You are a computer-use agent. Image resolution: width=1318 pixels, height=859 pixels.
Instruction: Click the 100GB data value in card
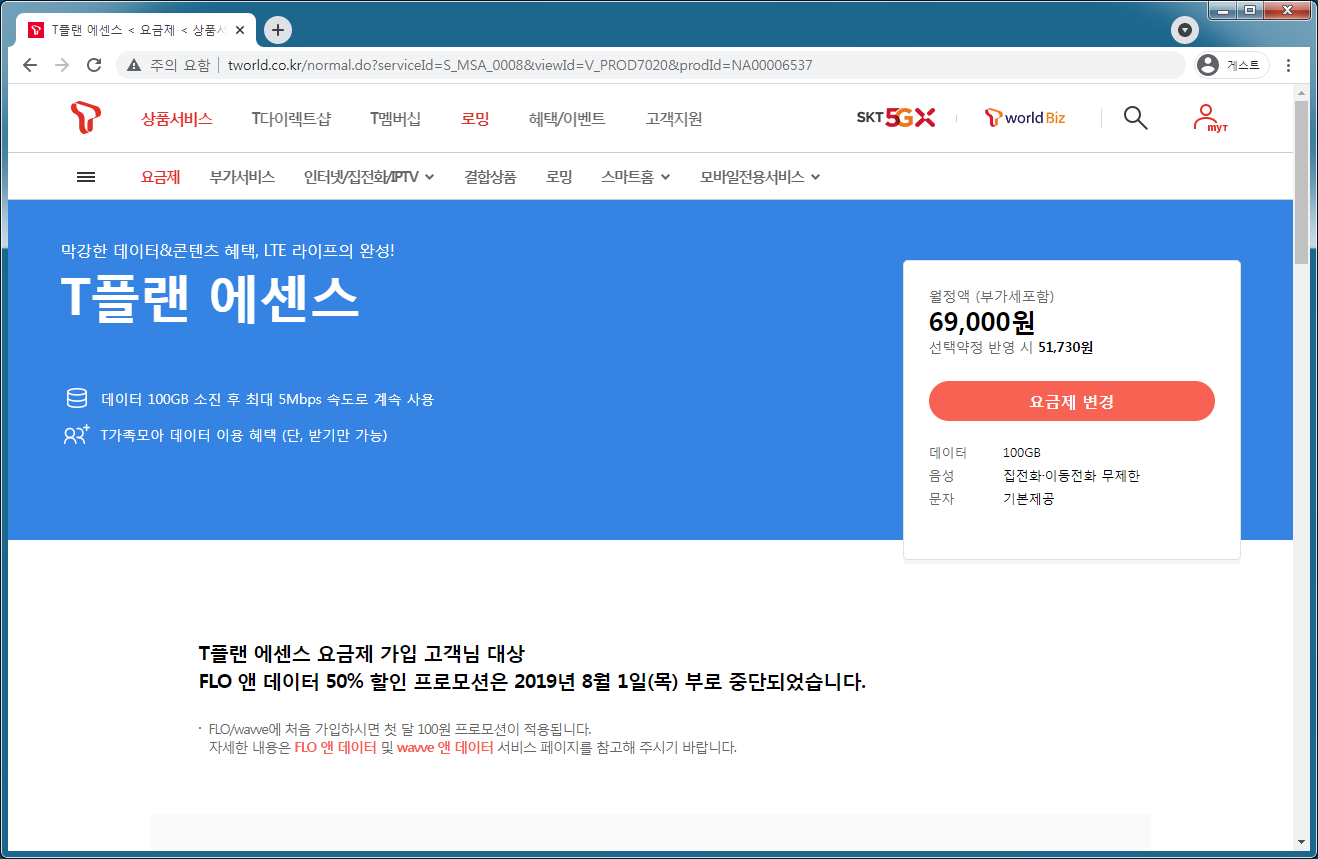[1022, 453]
